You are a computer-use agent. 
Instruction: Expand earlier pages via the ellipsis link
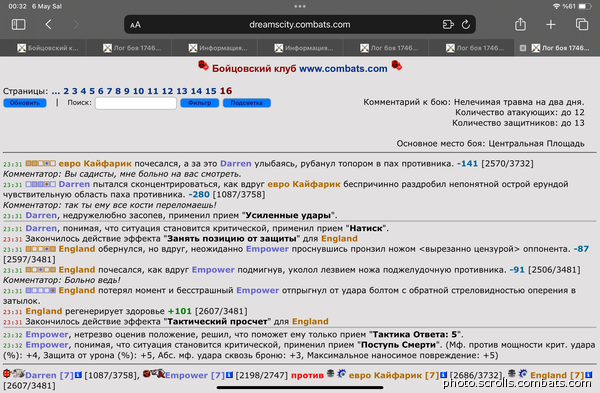[x=56, y=91]
